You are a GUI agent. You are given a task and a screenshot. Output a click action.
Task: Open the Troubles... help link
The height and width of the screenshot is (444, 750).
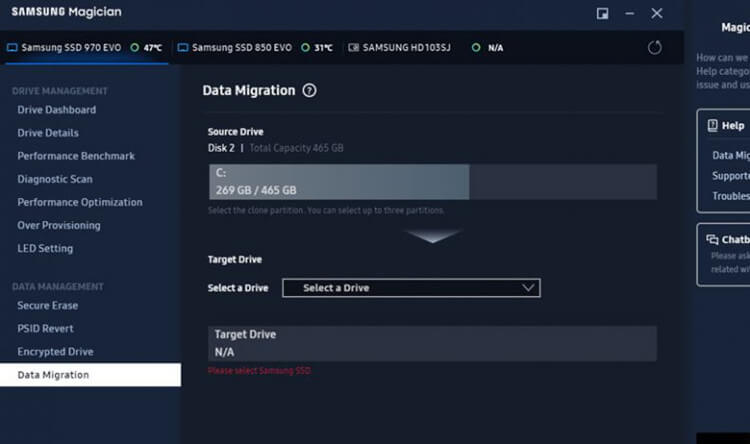pyautogui.click(x=731, y=196)
